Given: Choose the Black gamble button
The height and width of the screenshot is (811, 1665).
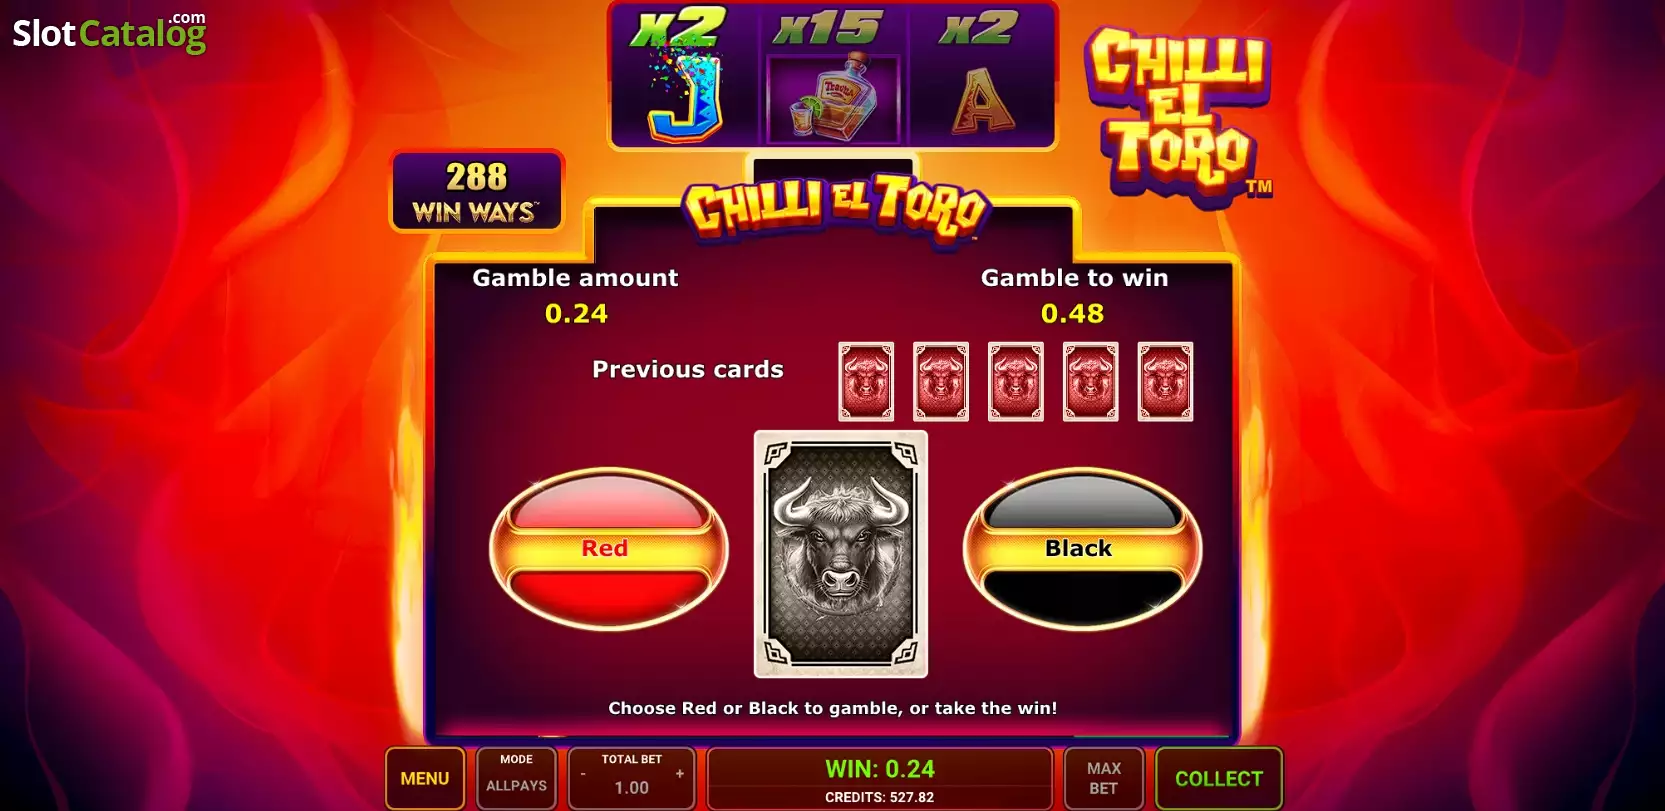Looking at the screenshot, I should (1082, 549).
